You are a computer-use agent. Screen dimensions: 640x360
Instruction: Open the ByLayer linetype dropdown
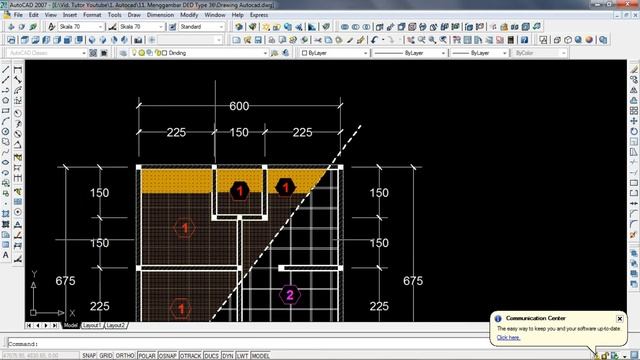point(443,53)
